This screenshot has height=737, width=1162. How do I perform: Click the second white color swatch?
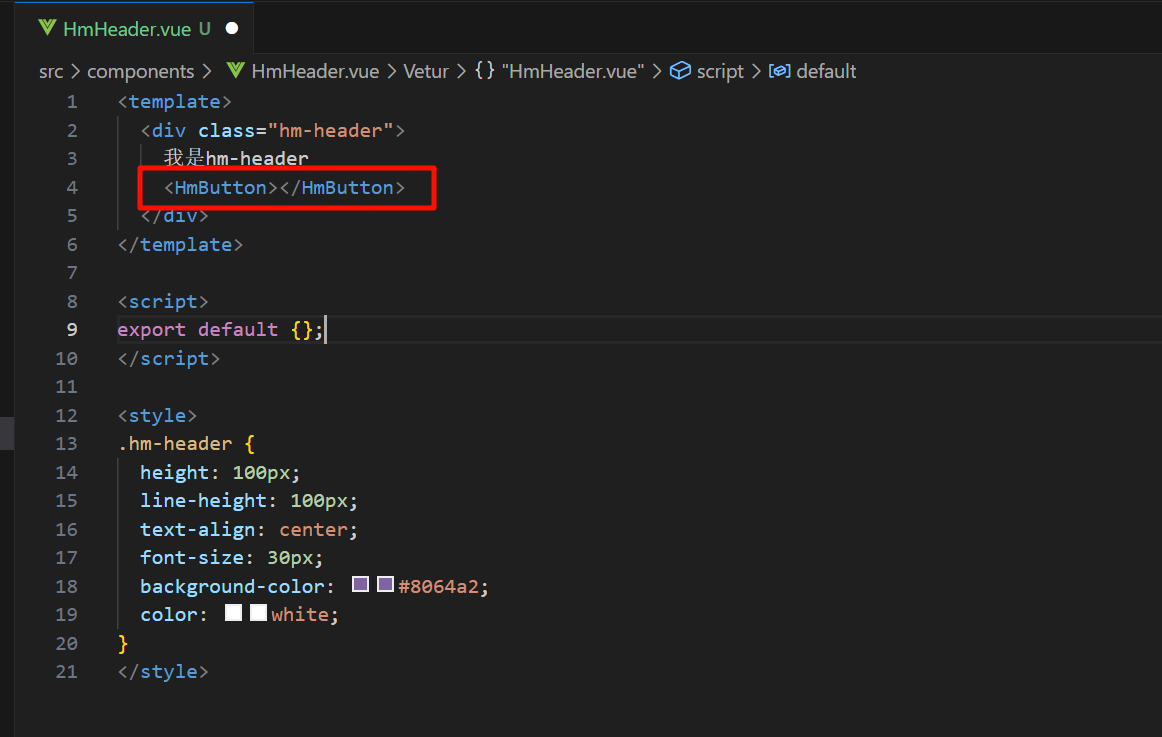tap(258, 613)
